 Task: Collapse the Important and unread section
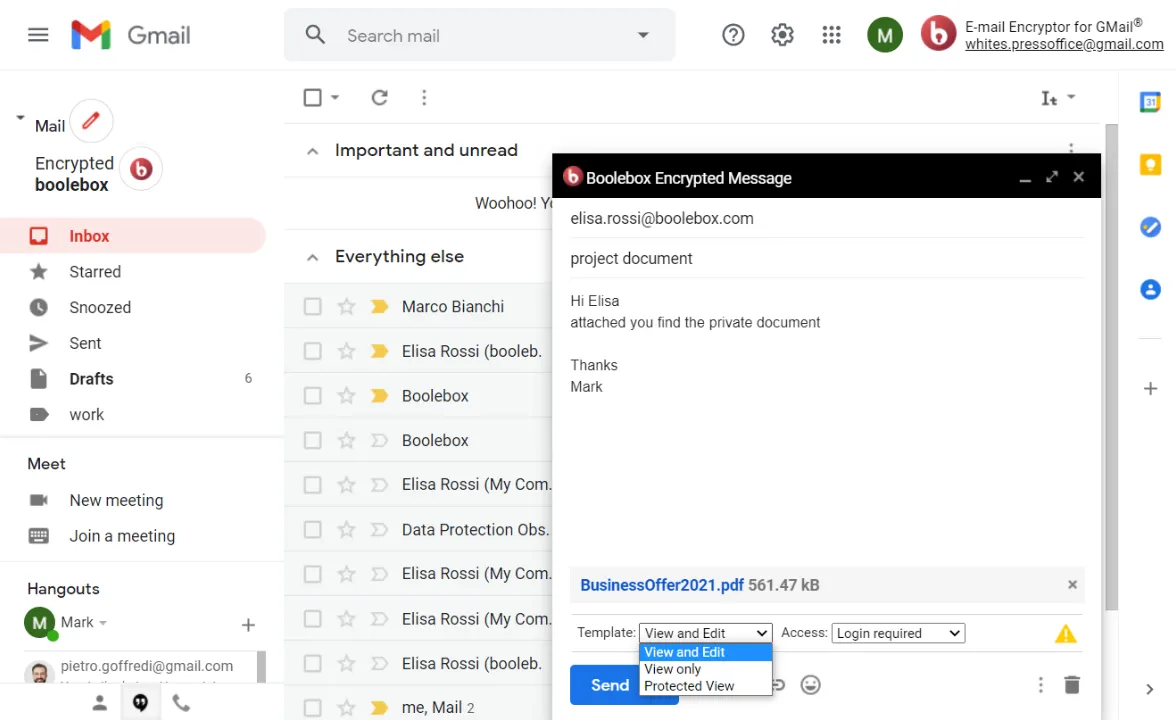313,151
